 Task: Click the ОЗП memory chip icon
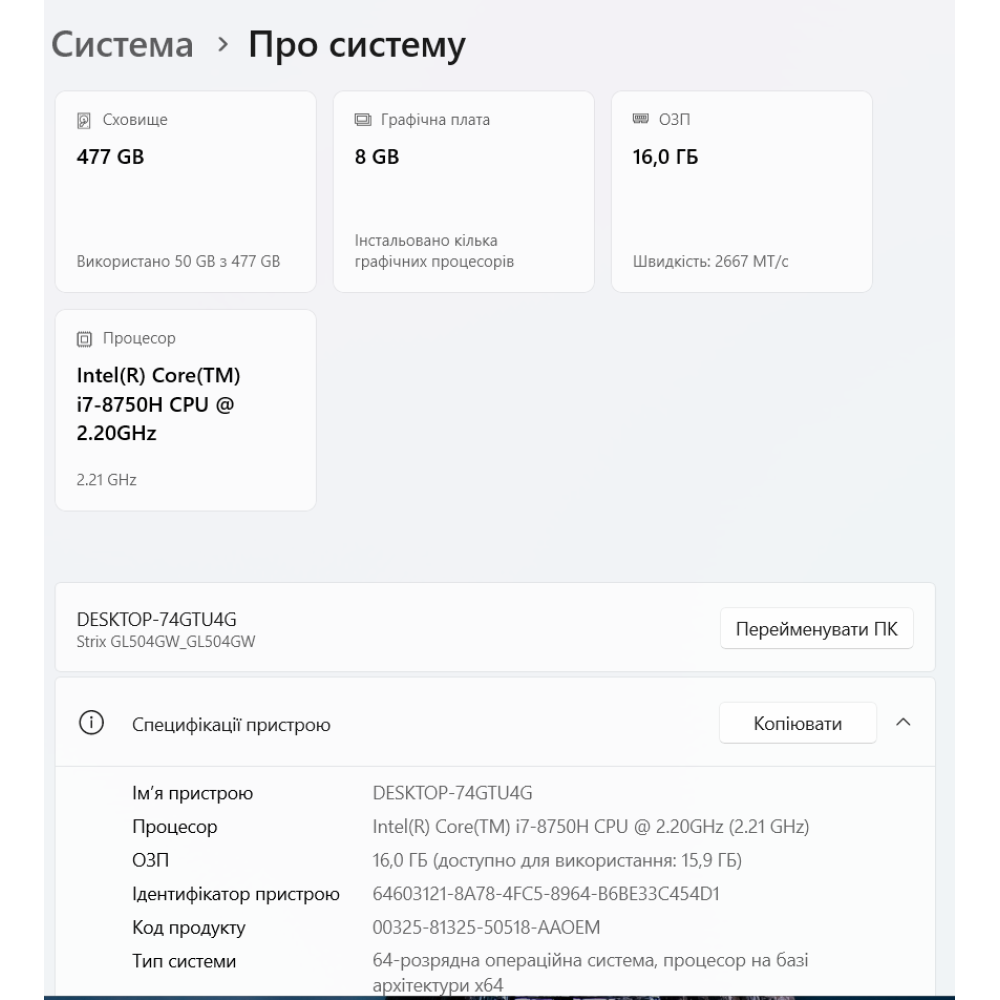tap(640, 119)
